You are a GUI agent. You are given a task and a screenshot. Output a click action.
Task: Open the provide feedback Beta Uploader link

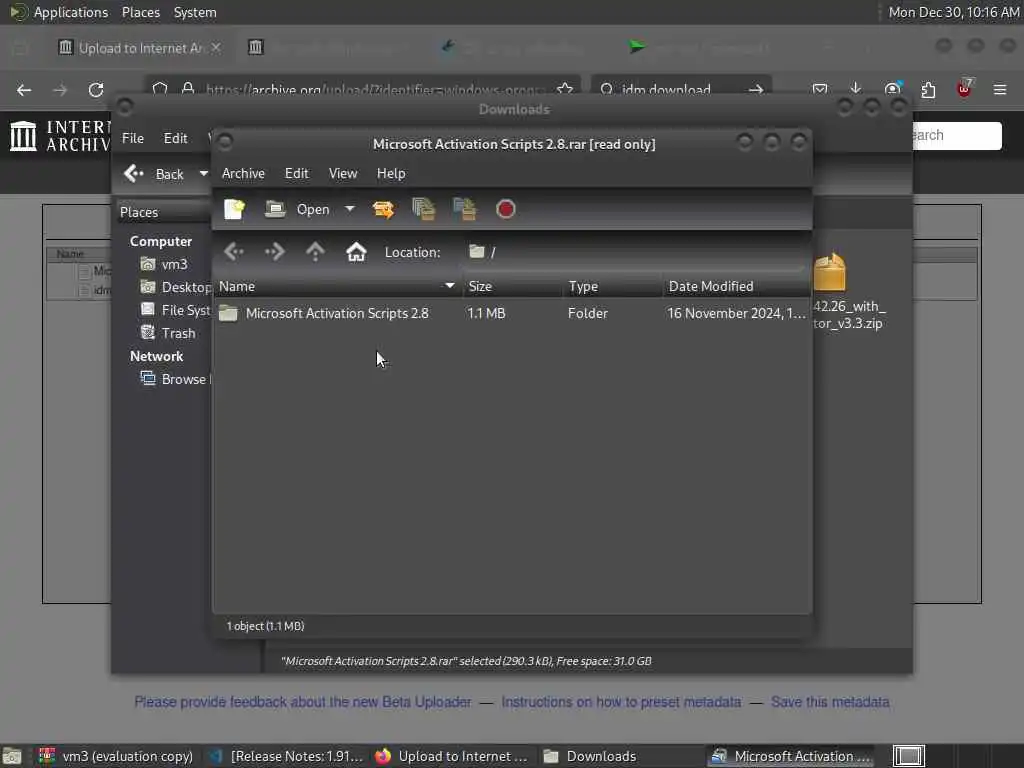point(302,701)
